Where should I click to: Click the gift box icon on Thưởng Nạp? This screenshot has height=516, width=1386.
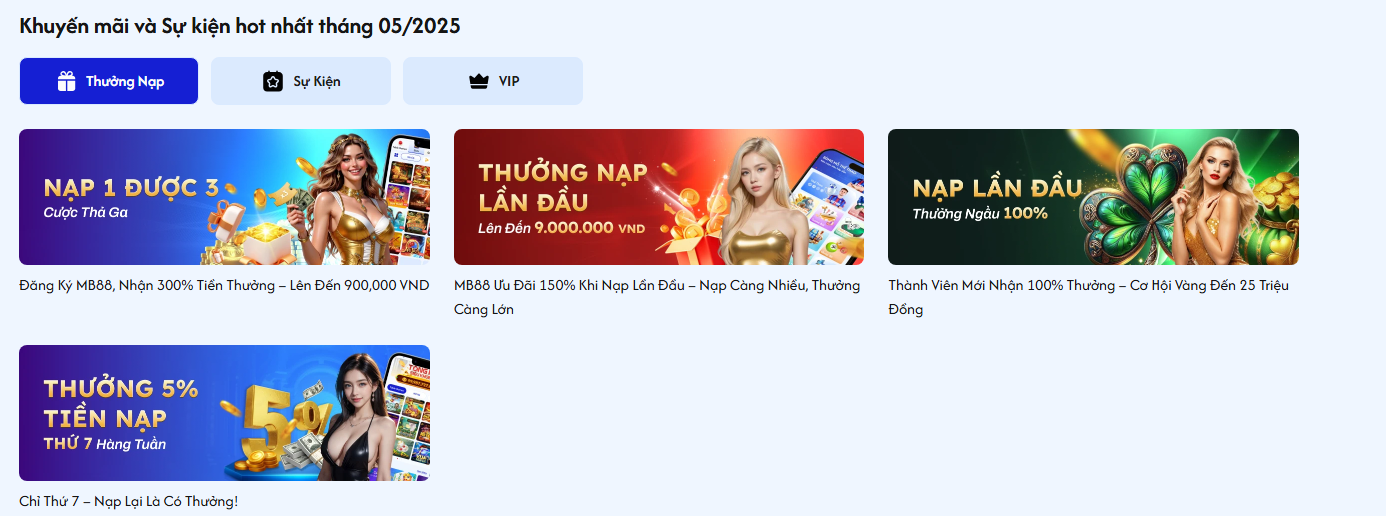(67, 82)
